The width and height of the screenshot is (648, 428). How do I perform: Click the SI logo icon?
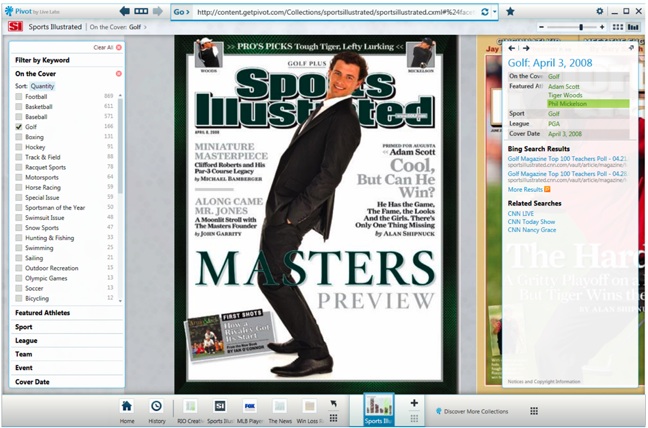(15, 27)
